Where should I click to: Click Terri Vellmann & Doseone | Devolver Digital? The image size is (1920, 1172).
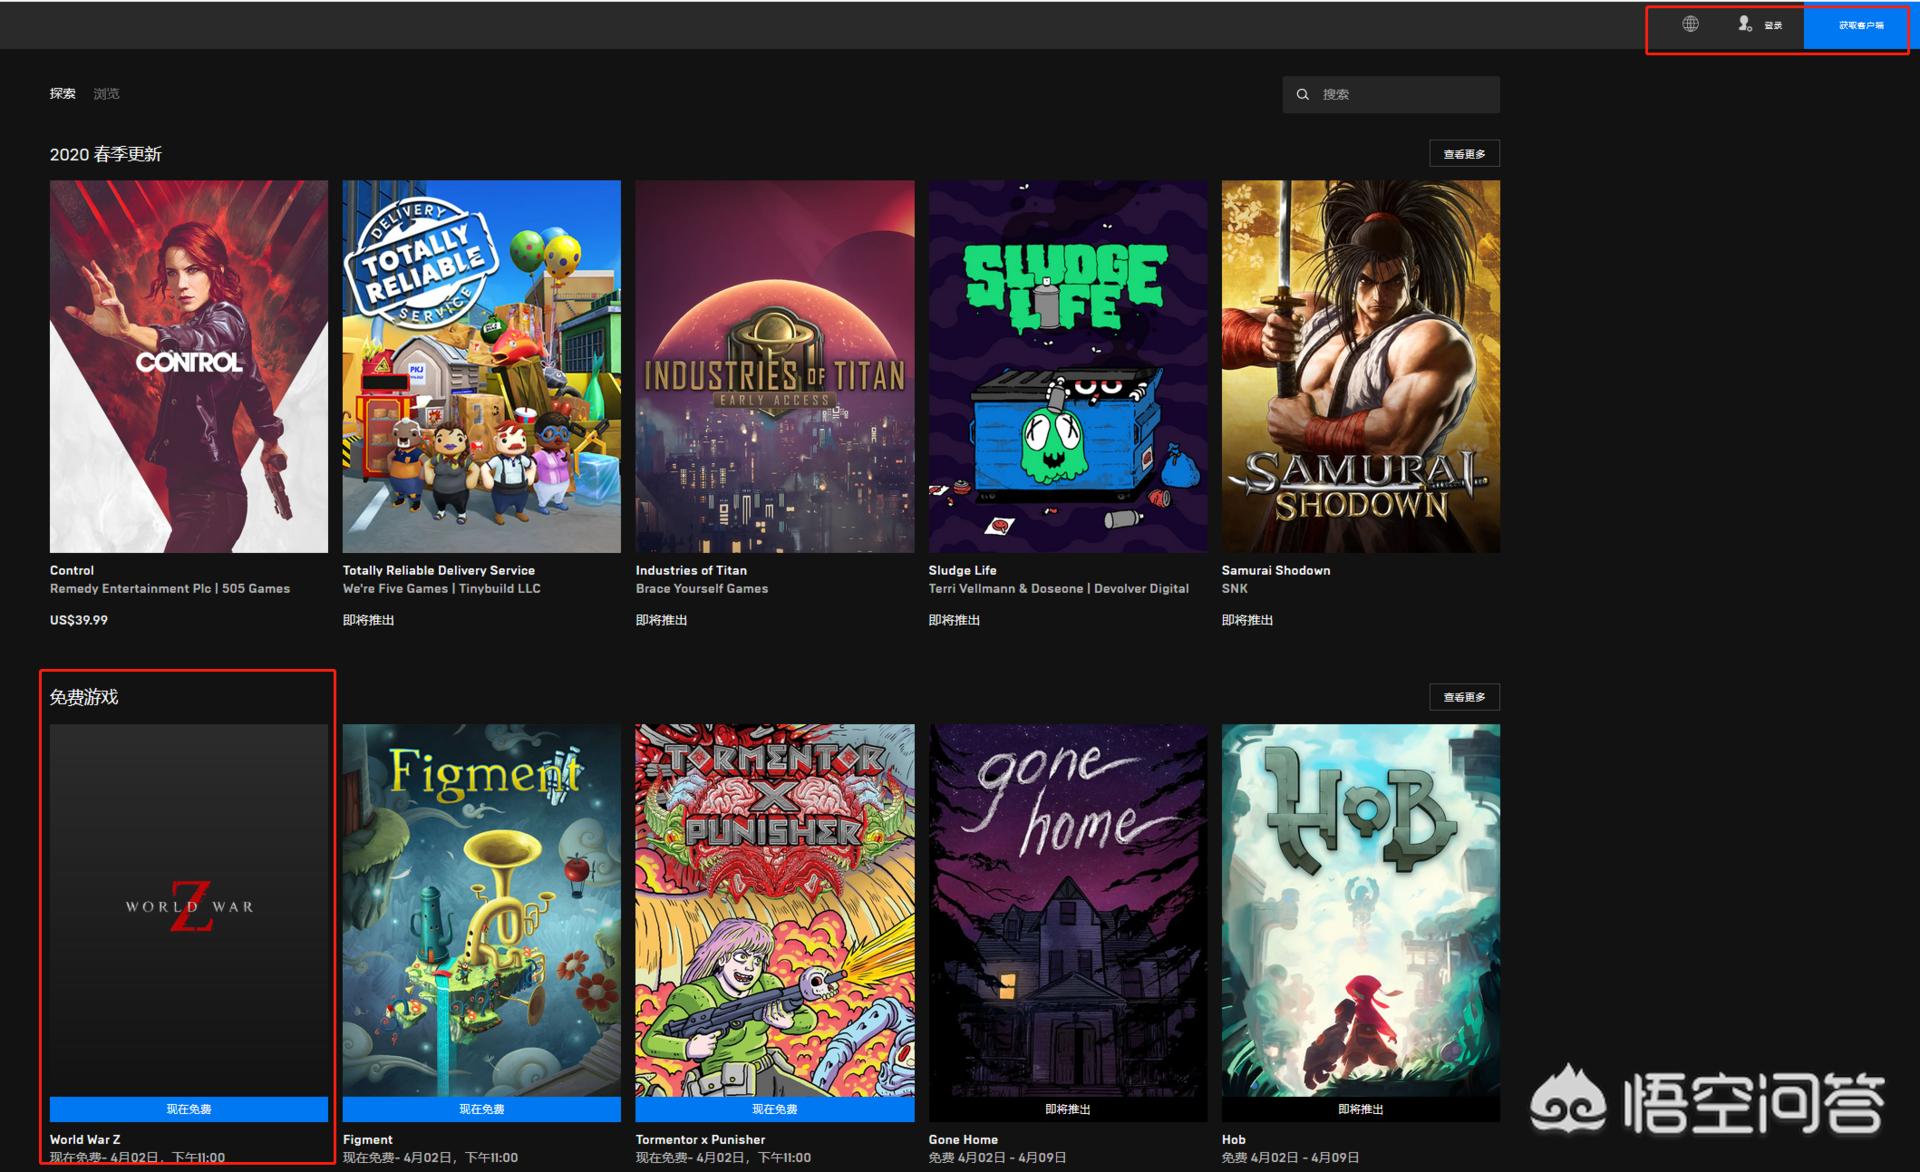[x=1059, y=589]
